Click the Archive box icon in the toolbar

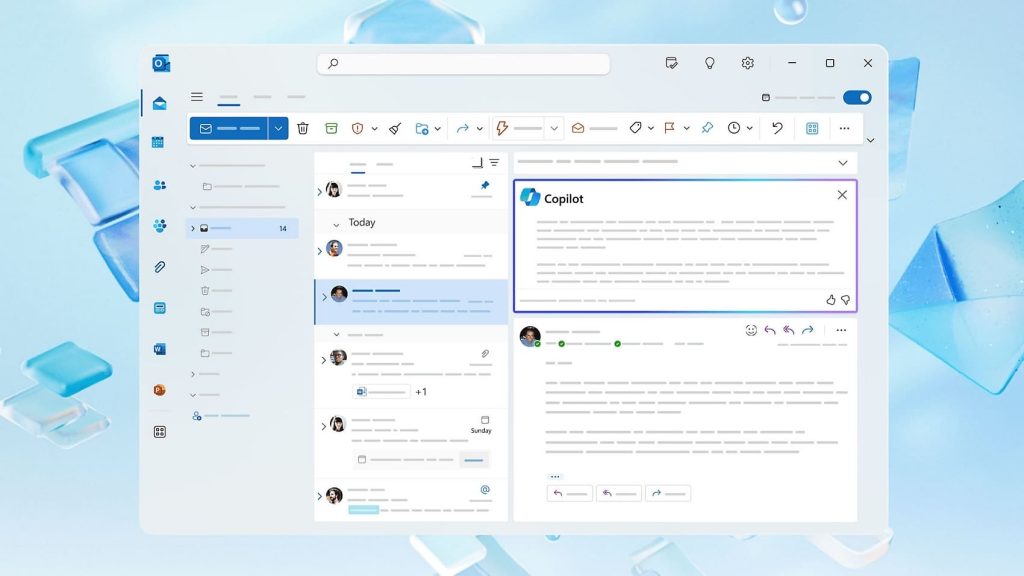point(331,128)
